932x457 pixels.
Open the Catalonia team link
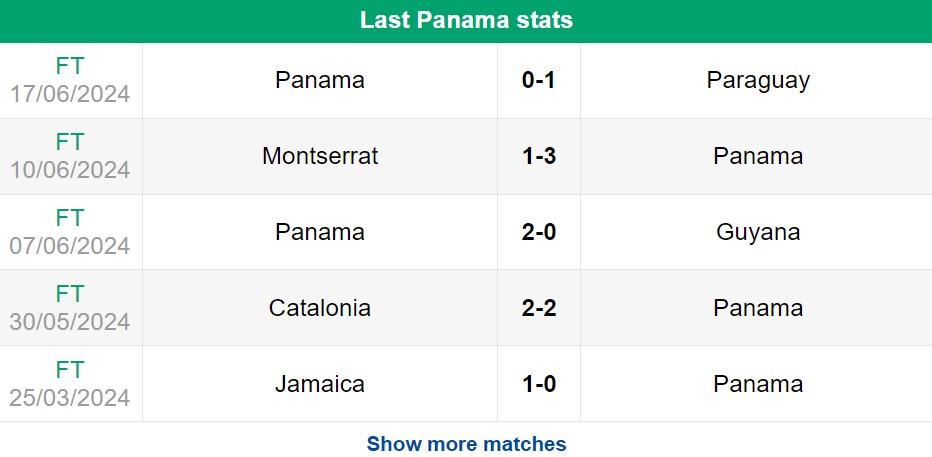click(320, 308)
